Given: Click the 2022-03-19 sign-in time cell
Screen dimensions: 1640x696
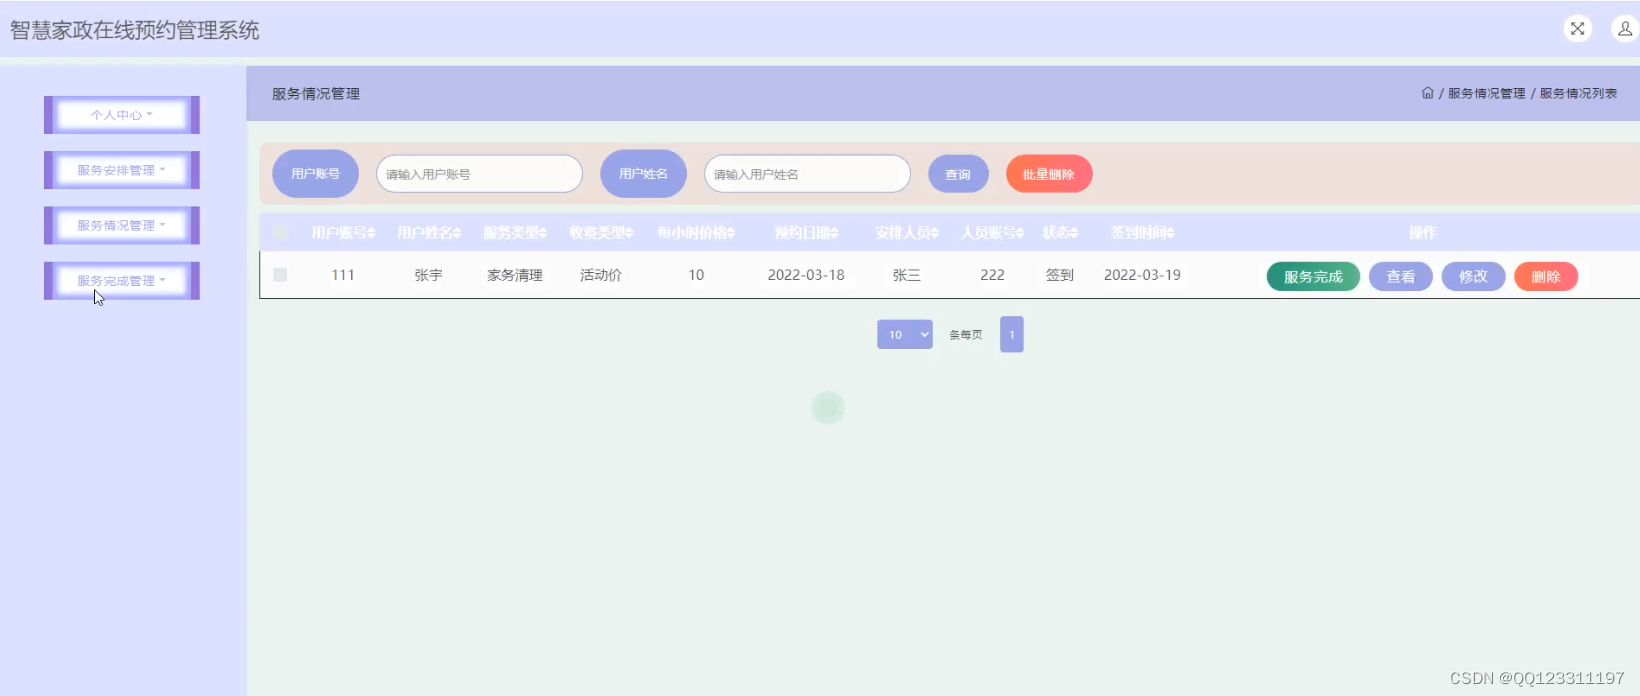Looking at the screenshot, I should (x=1142, y=275).
